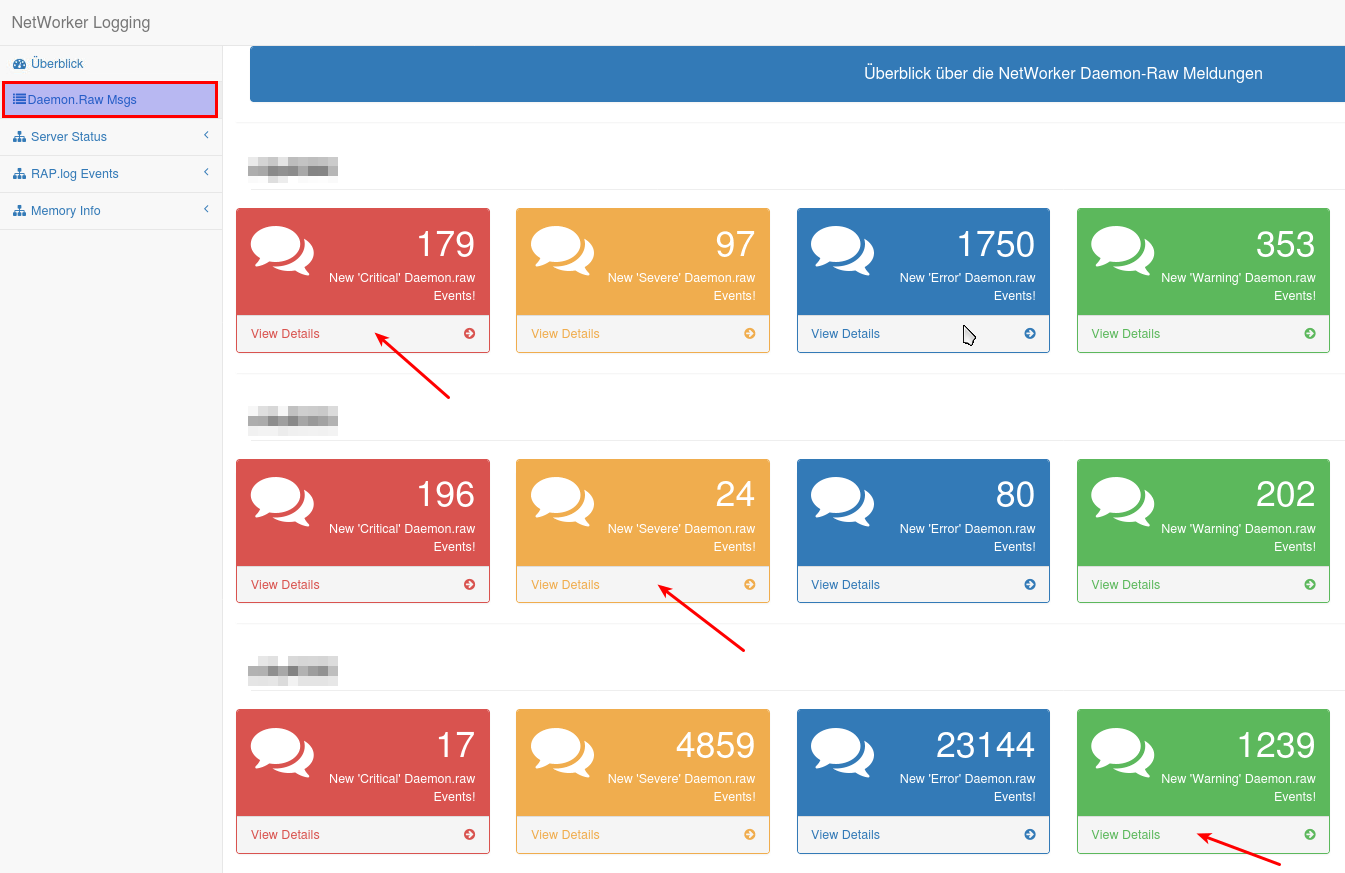
Task: View Details of 353 Warning events
Action: [1125, 334]
